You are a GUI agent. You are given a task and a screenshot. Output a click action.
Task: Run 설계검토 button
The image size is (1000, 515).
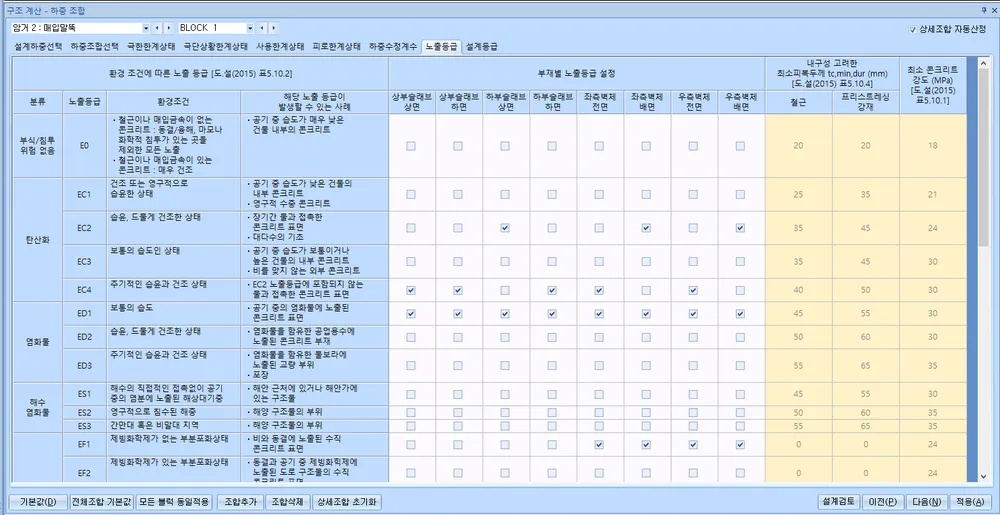coord(840,502)
